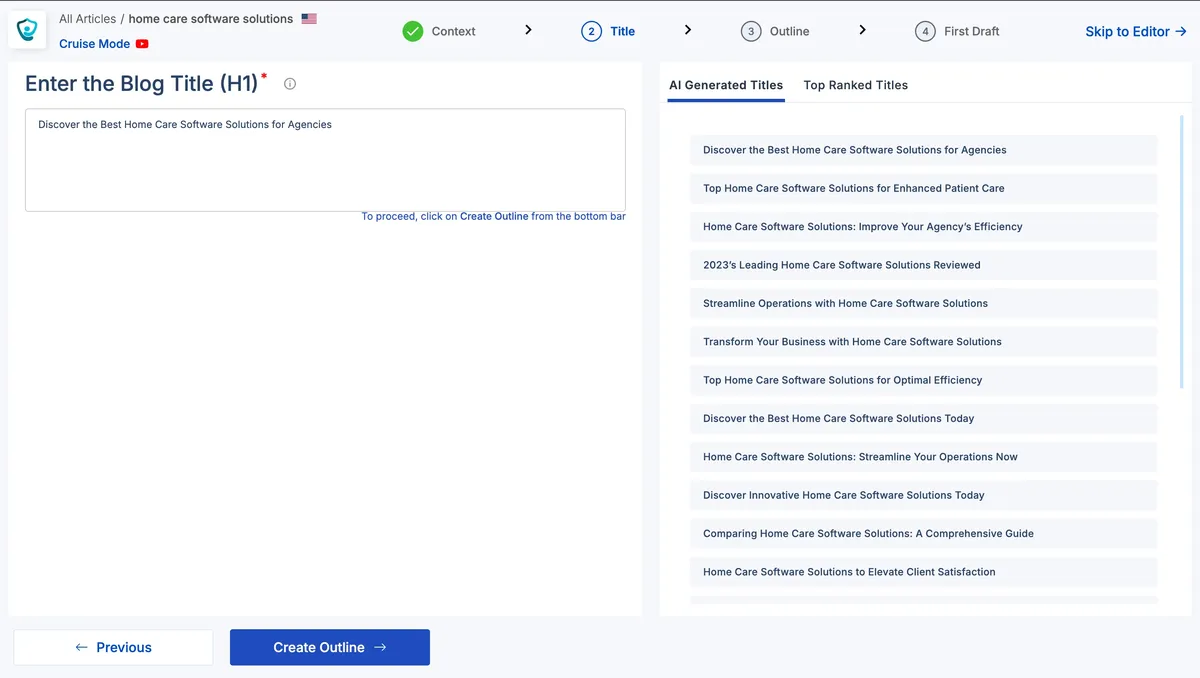Select the step 4 First Draft circle icon
This screenshot has width=1200, height=678.
(x=925, y=31)
